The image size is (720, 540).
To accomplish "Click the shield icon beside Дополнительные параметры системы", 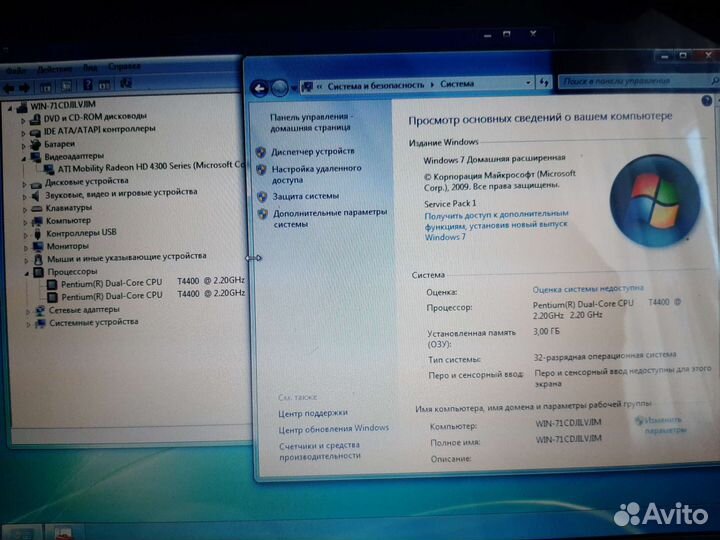I will pyautogui.click(x=263, y=214).
